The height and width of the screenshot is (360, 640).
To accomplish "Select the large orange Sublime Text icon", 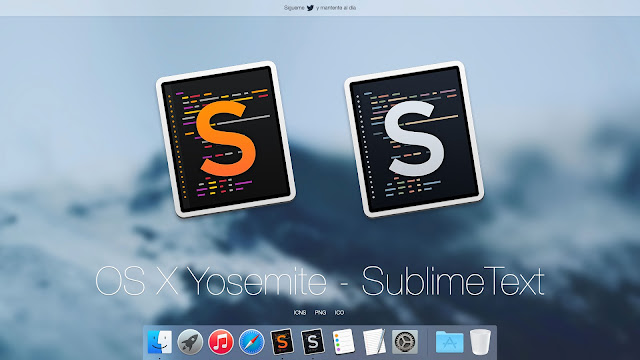I will pos(226,139).
